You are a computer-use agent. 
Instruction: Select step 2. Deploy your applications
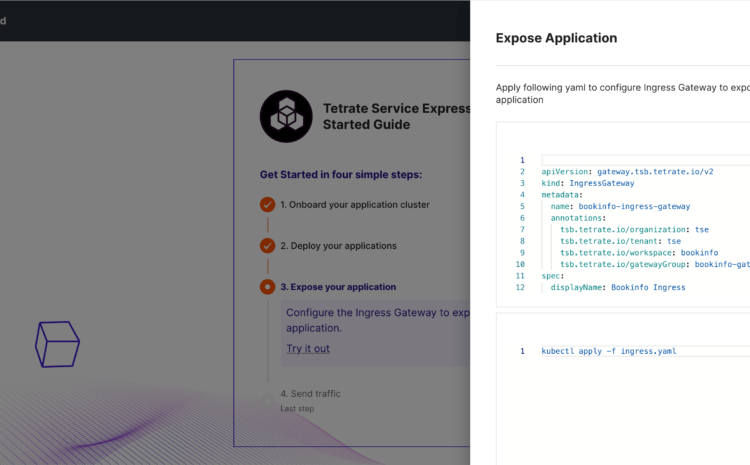pos(338,245)
